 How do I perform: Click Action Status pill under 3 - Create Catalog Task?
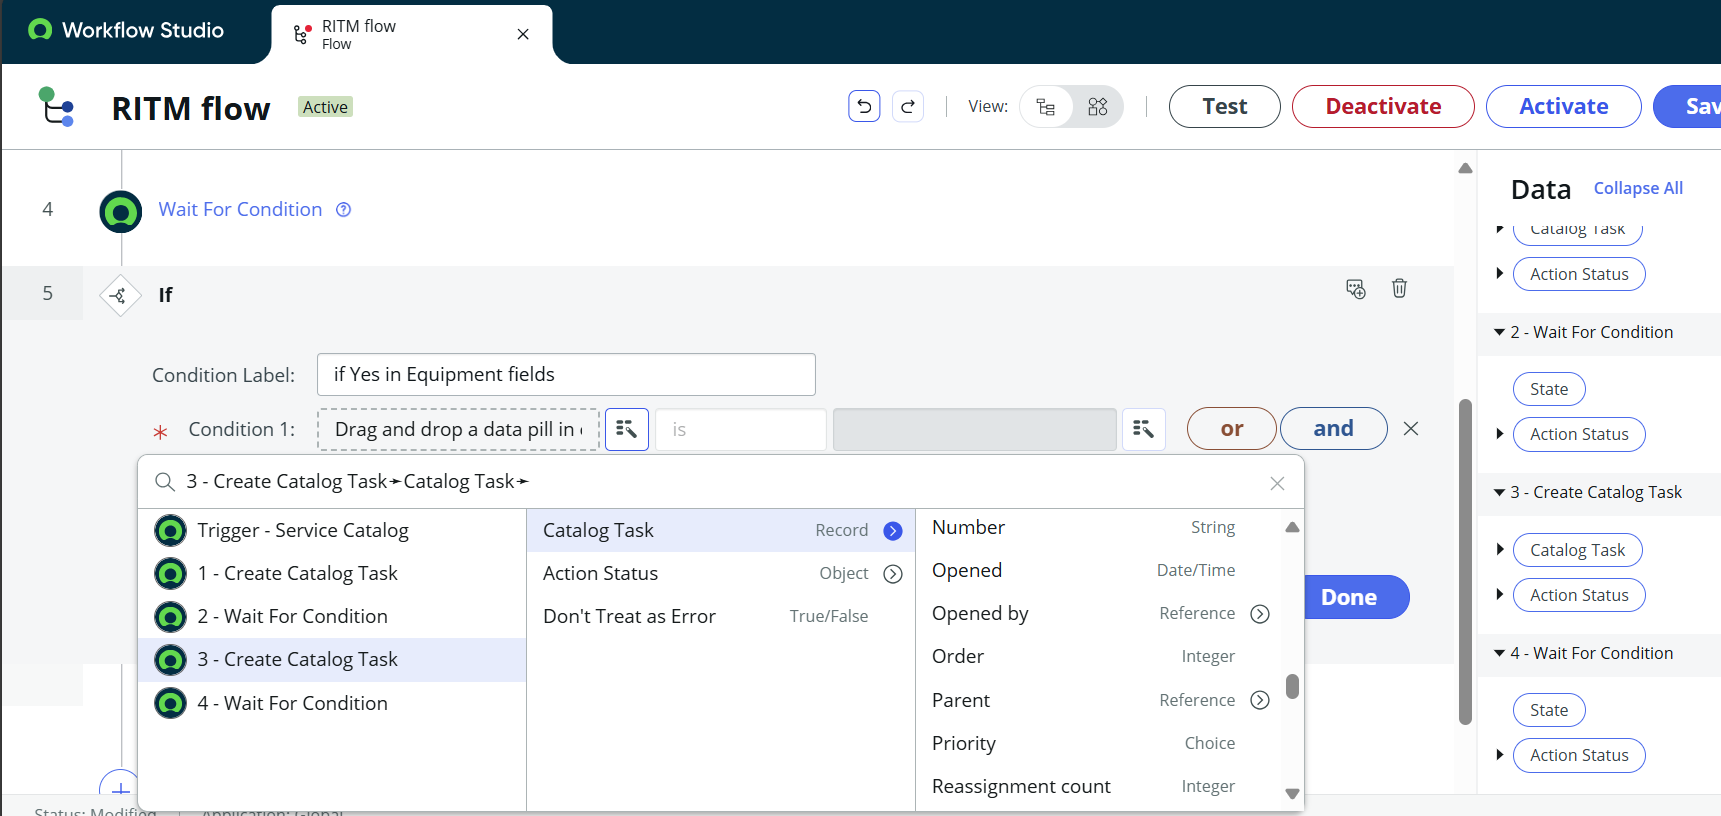point(1579,595)
